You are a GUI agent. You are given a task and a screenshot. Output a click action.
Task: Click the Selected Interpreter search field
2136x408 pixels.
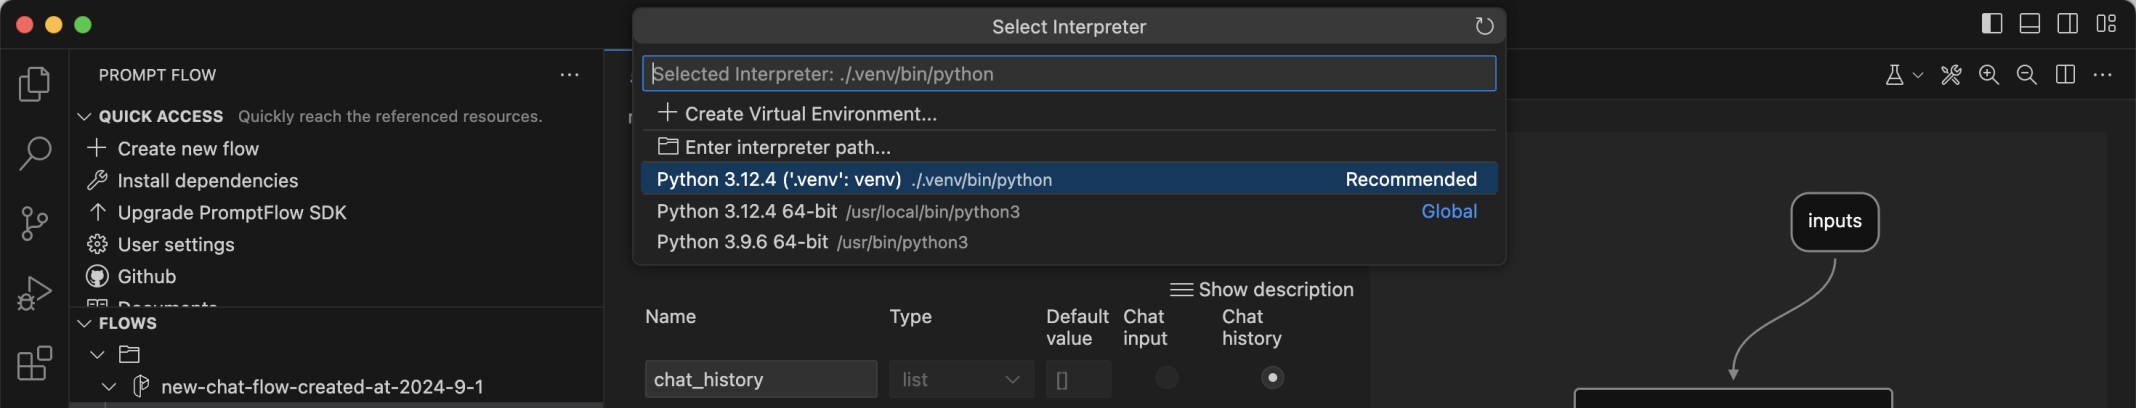click(1068, 74)
